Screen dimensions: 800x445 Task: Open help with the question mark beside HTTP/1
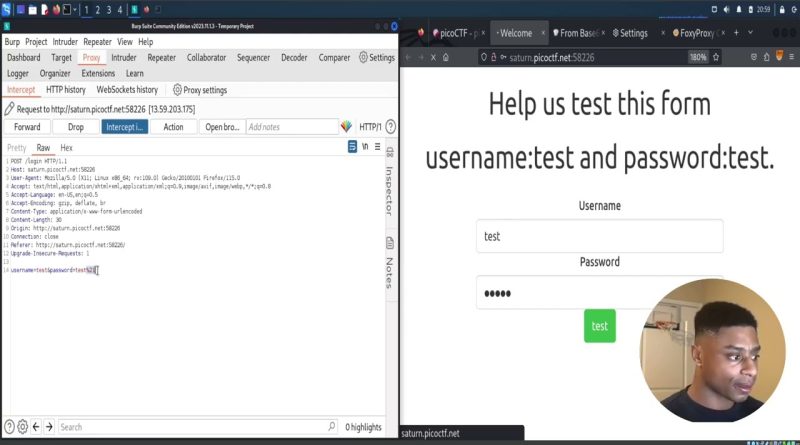(x=390, y=127)
